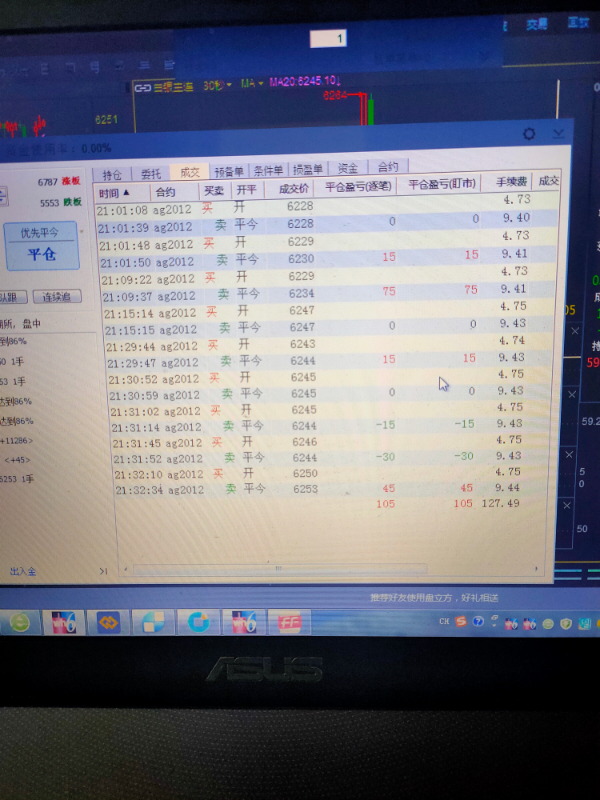Click the 开平 column header

(247, 189)
